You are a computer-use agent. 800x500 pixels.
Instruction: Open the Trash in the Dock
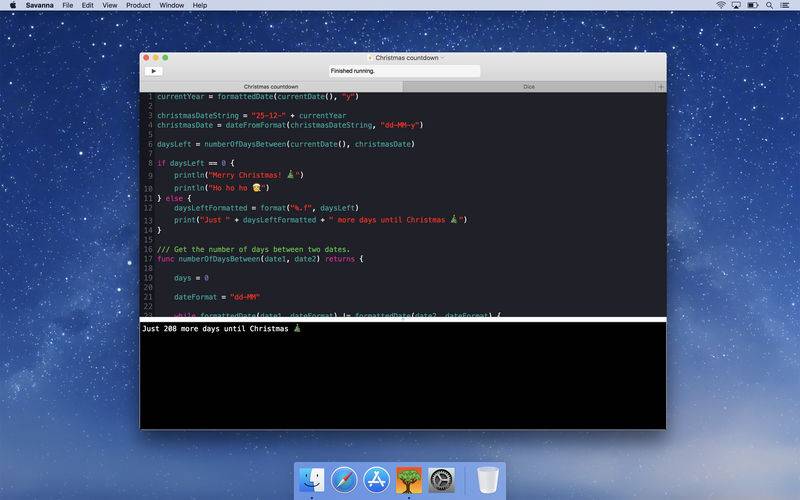[x=488, y=480]
